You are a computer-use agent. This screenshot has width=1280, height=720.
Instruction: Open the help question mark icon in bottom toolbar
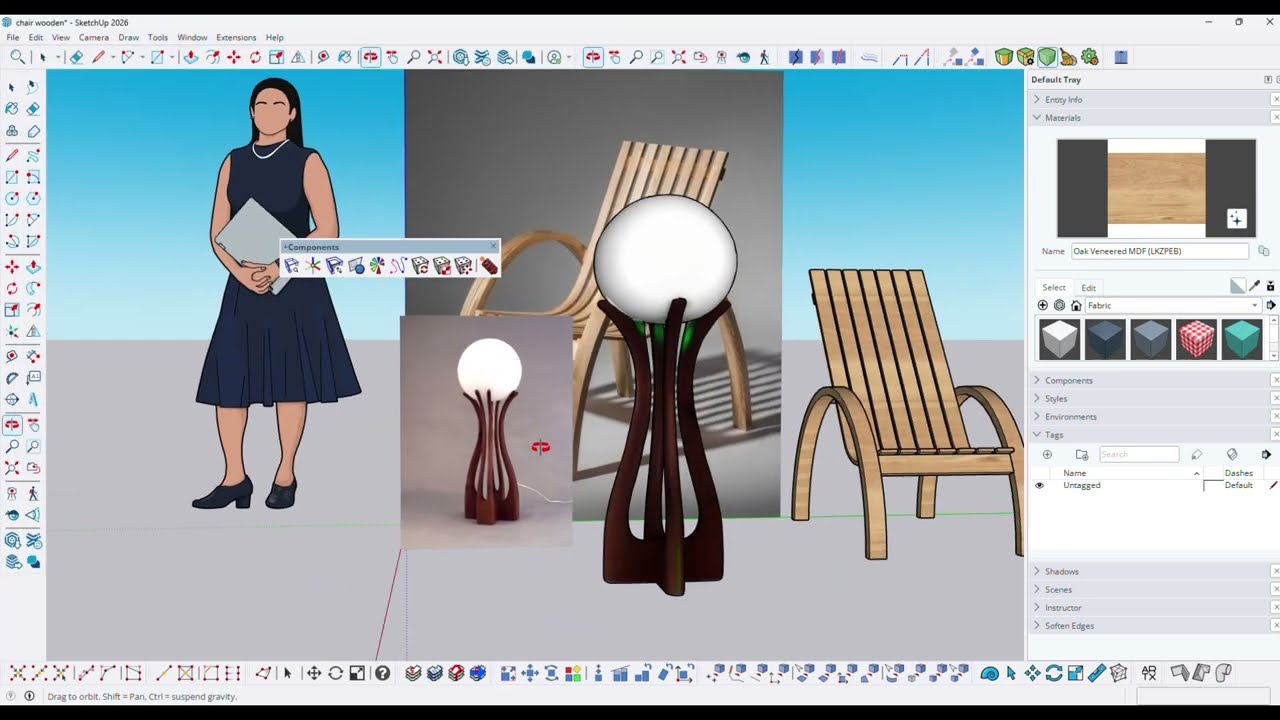click(x=382, y=673)
